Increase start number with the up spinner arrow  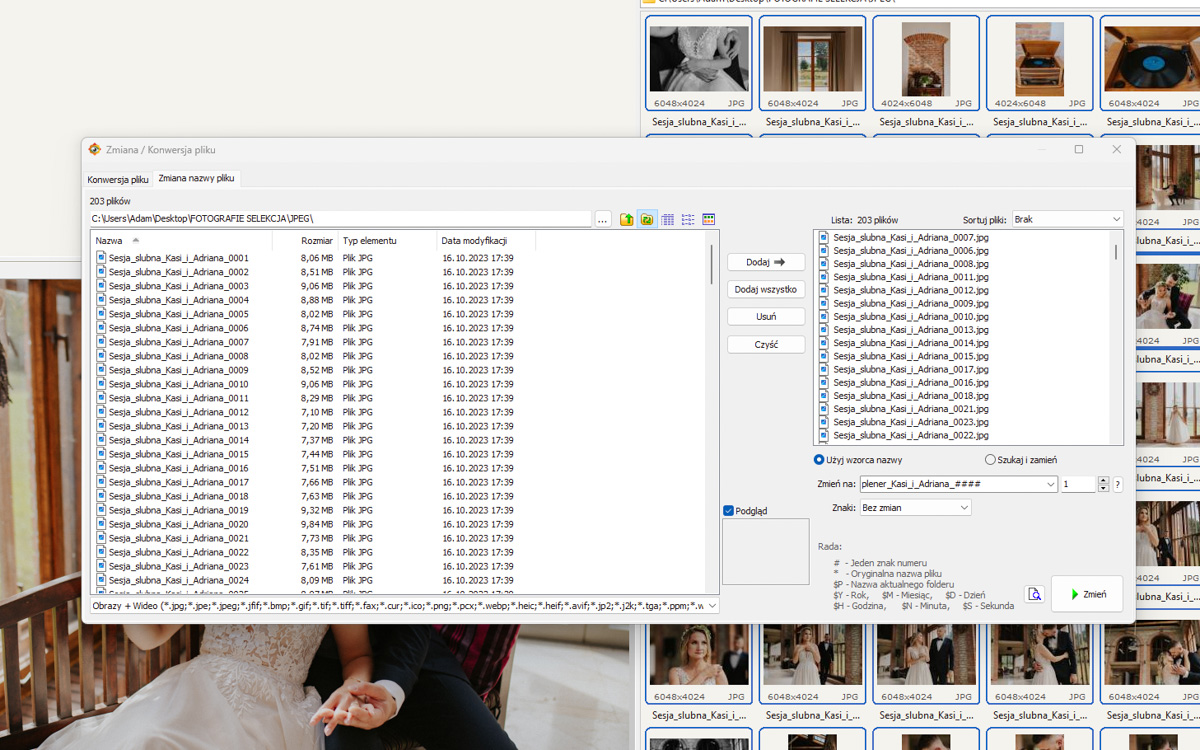tap(1103, 481)
